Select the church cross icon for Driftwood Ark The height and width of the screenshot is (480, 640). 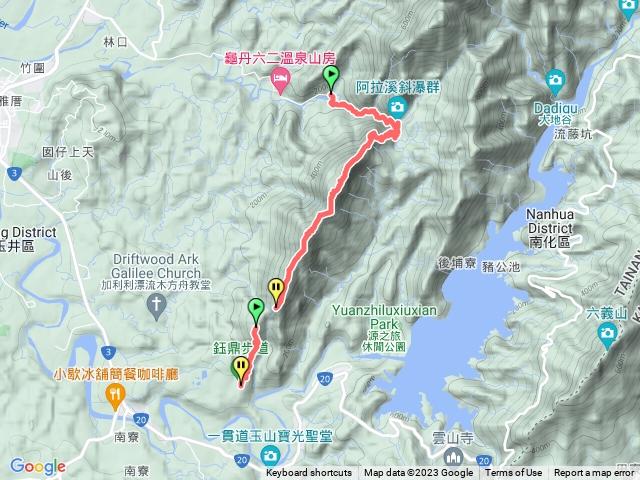[x=156, y=305]
